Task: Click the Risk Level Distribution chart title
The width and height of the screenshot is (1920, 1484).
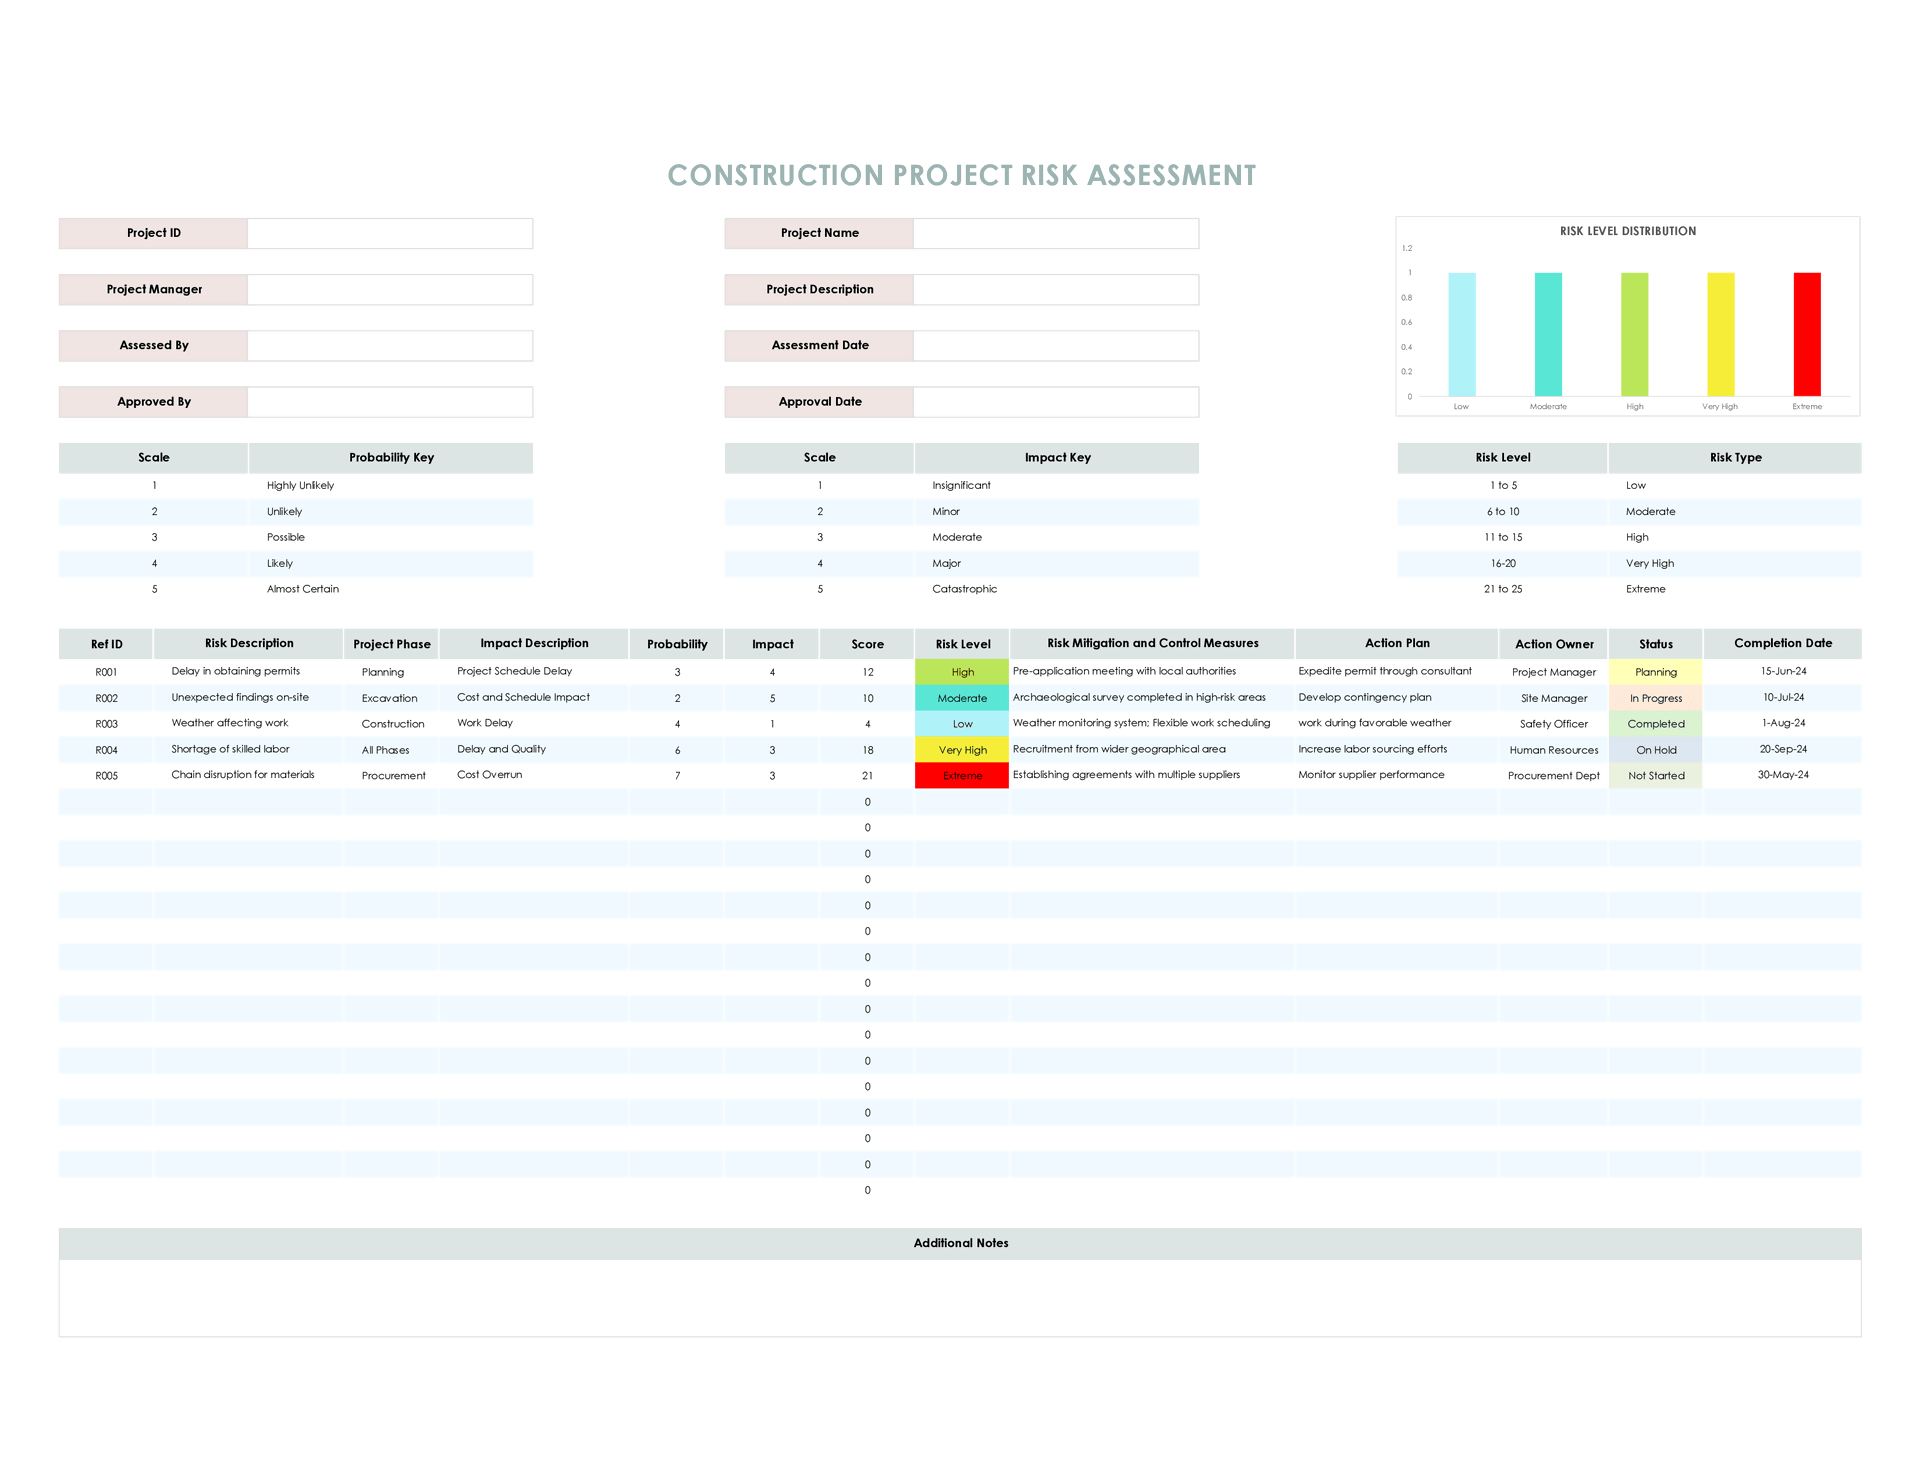Action: pos(1627,231)
